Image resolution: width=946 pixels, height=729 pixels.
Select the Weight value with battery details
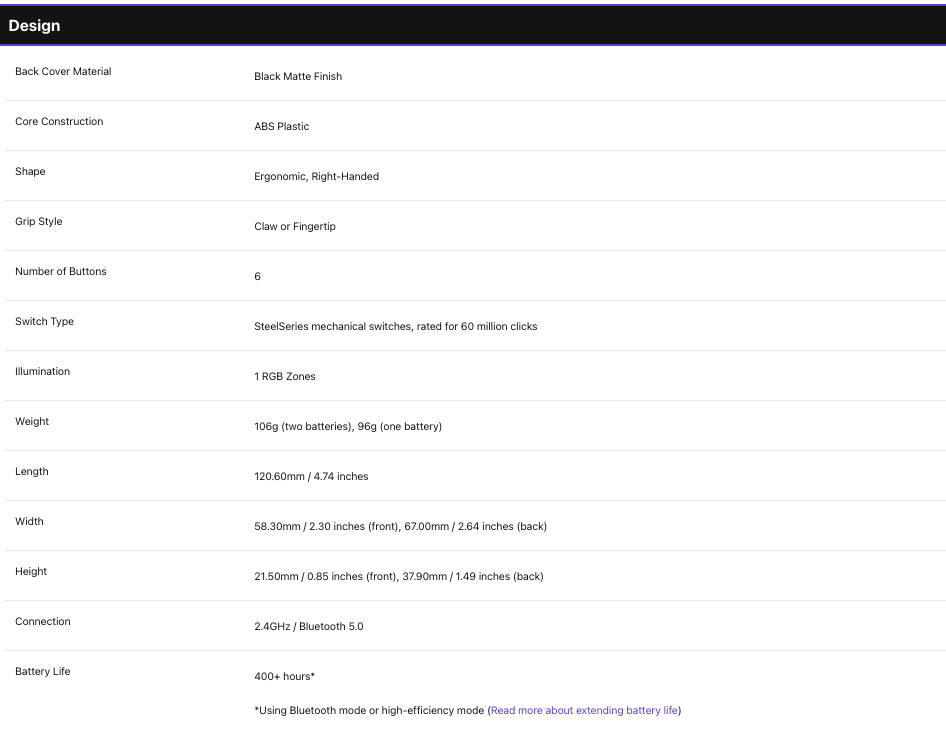[348, 427]
